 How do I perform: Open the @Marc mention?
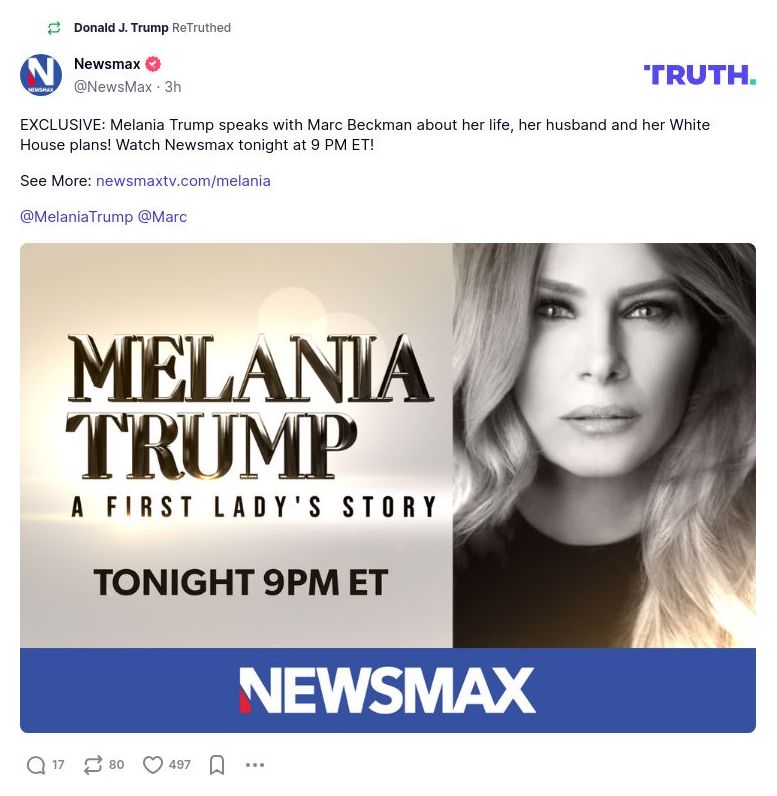tap(162, 217)
